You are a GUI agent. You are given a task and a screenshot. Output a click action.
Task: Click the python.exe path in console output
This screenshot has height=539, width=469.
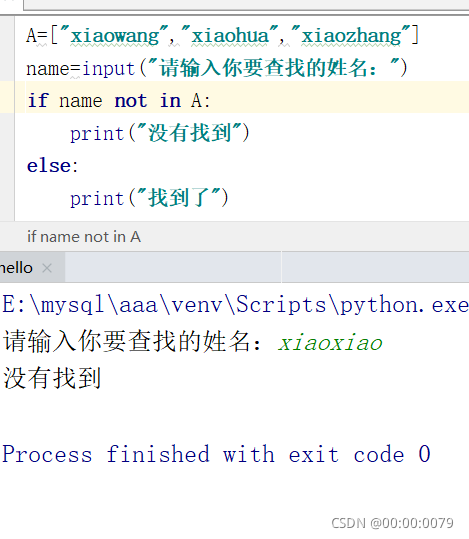click(x=235, y=305)
